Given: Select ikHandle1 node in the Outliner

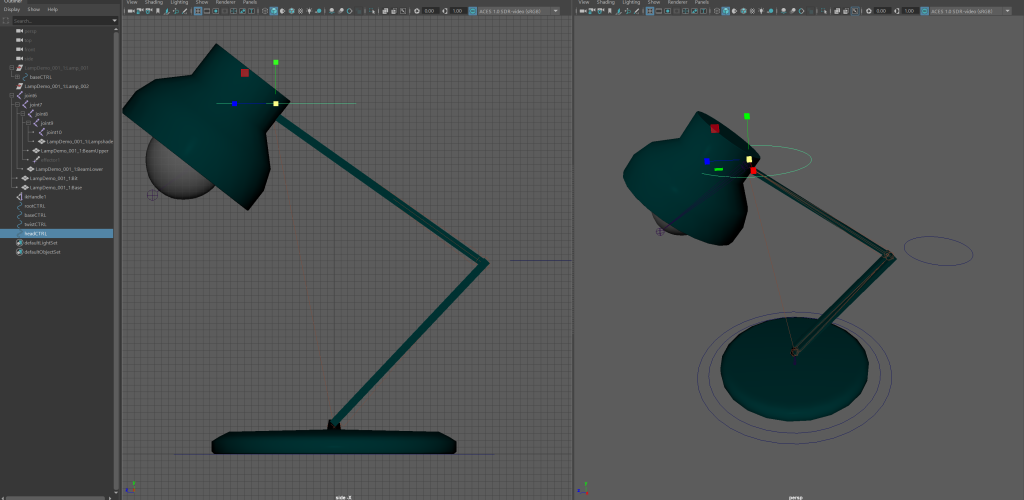Looking at the screenshot, I should point(36,197).
